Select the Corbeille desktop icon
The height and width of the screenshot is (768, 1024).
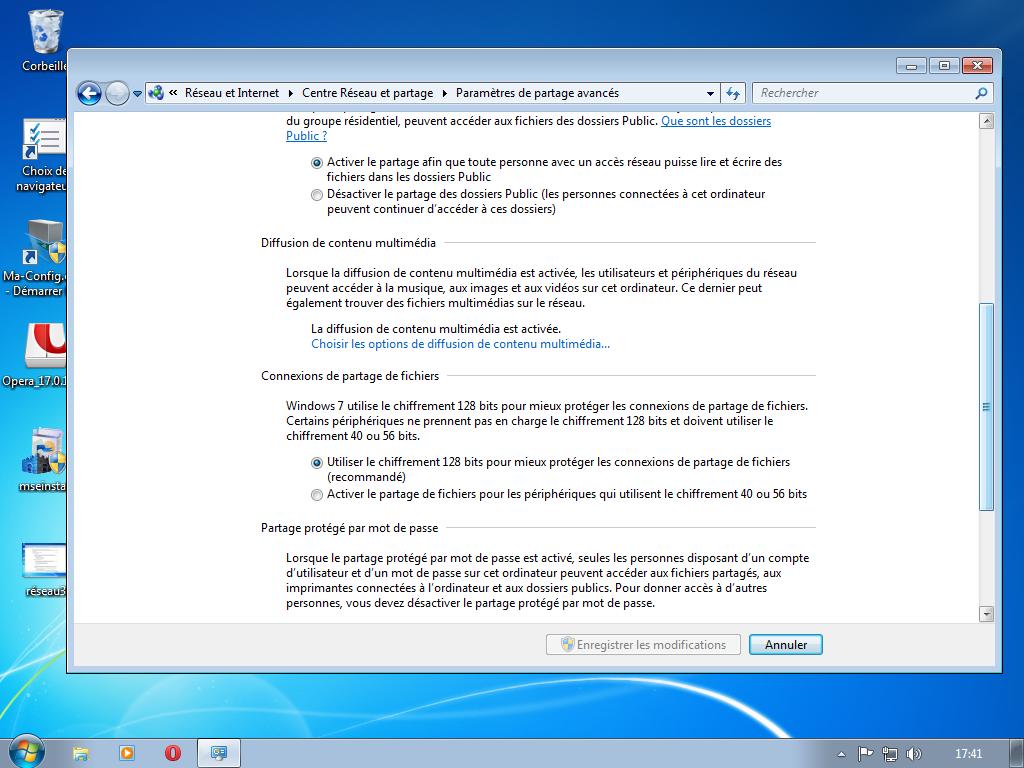coord(44,40)
